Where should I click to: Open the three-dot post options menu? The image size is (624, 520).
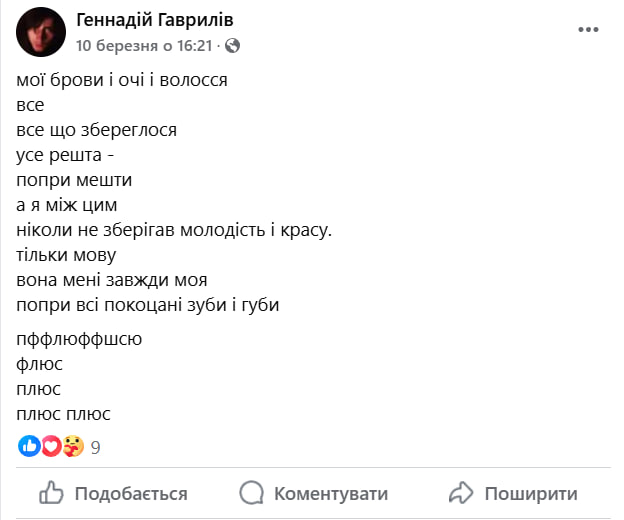[588, 30]
